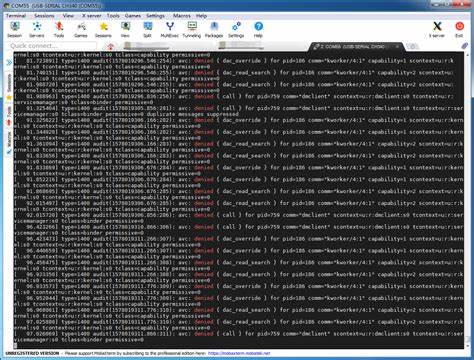Click the Servers toolbar icon
Screen dimensions: 474x360
(37, 29)
